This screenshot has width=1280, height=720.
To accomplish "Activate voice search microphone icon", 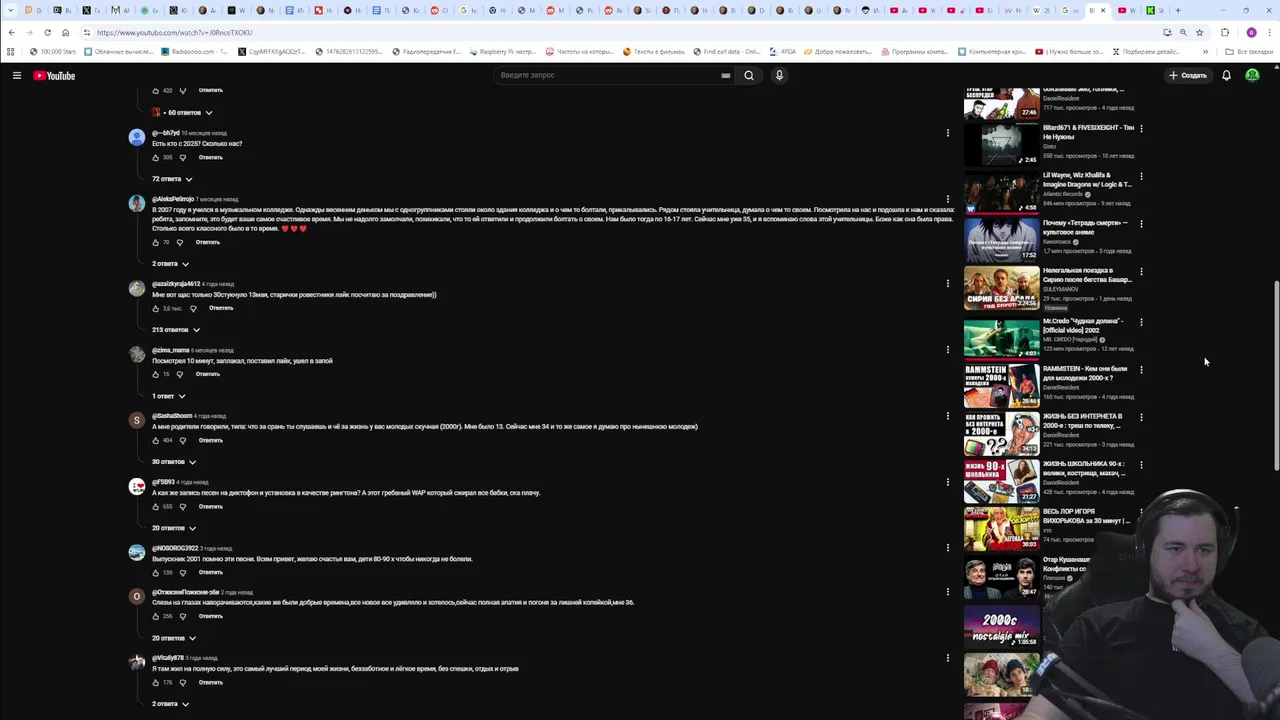I will (x=779, y=75).
